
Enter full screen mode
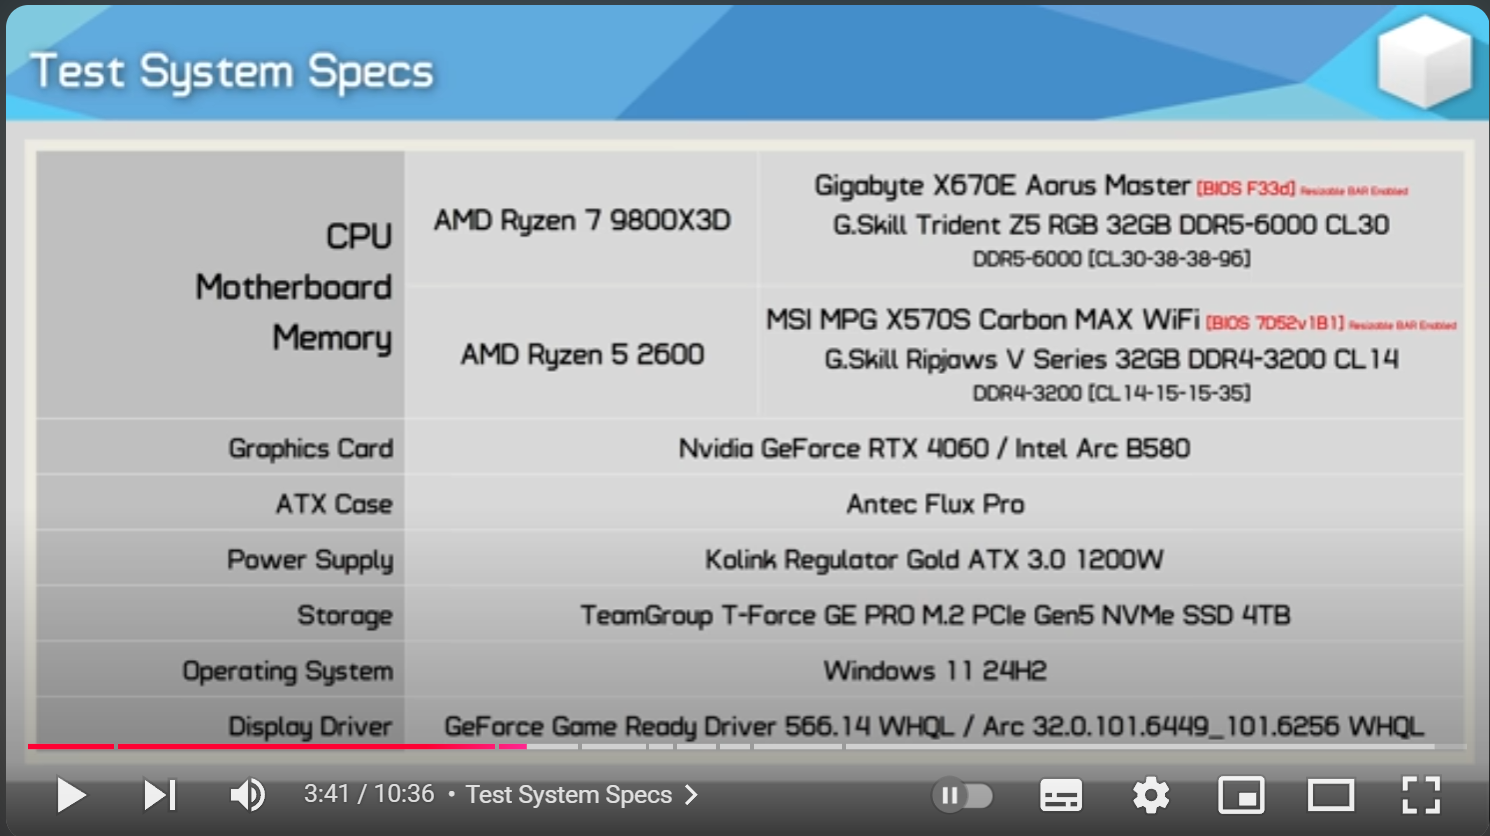[x=1421, y=796]
